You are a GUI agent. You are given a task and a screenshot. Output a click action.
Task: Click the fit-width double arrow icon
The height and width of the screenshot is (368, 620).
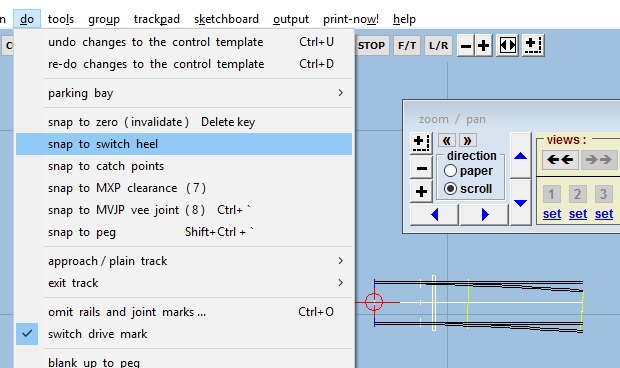(507, 45)
